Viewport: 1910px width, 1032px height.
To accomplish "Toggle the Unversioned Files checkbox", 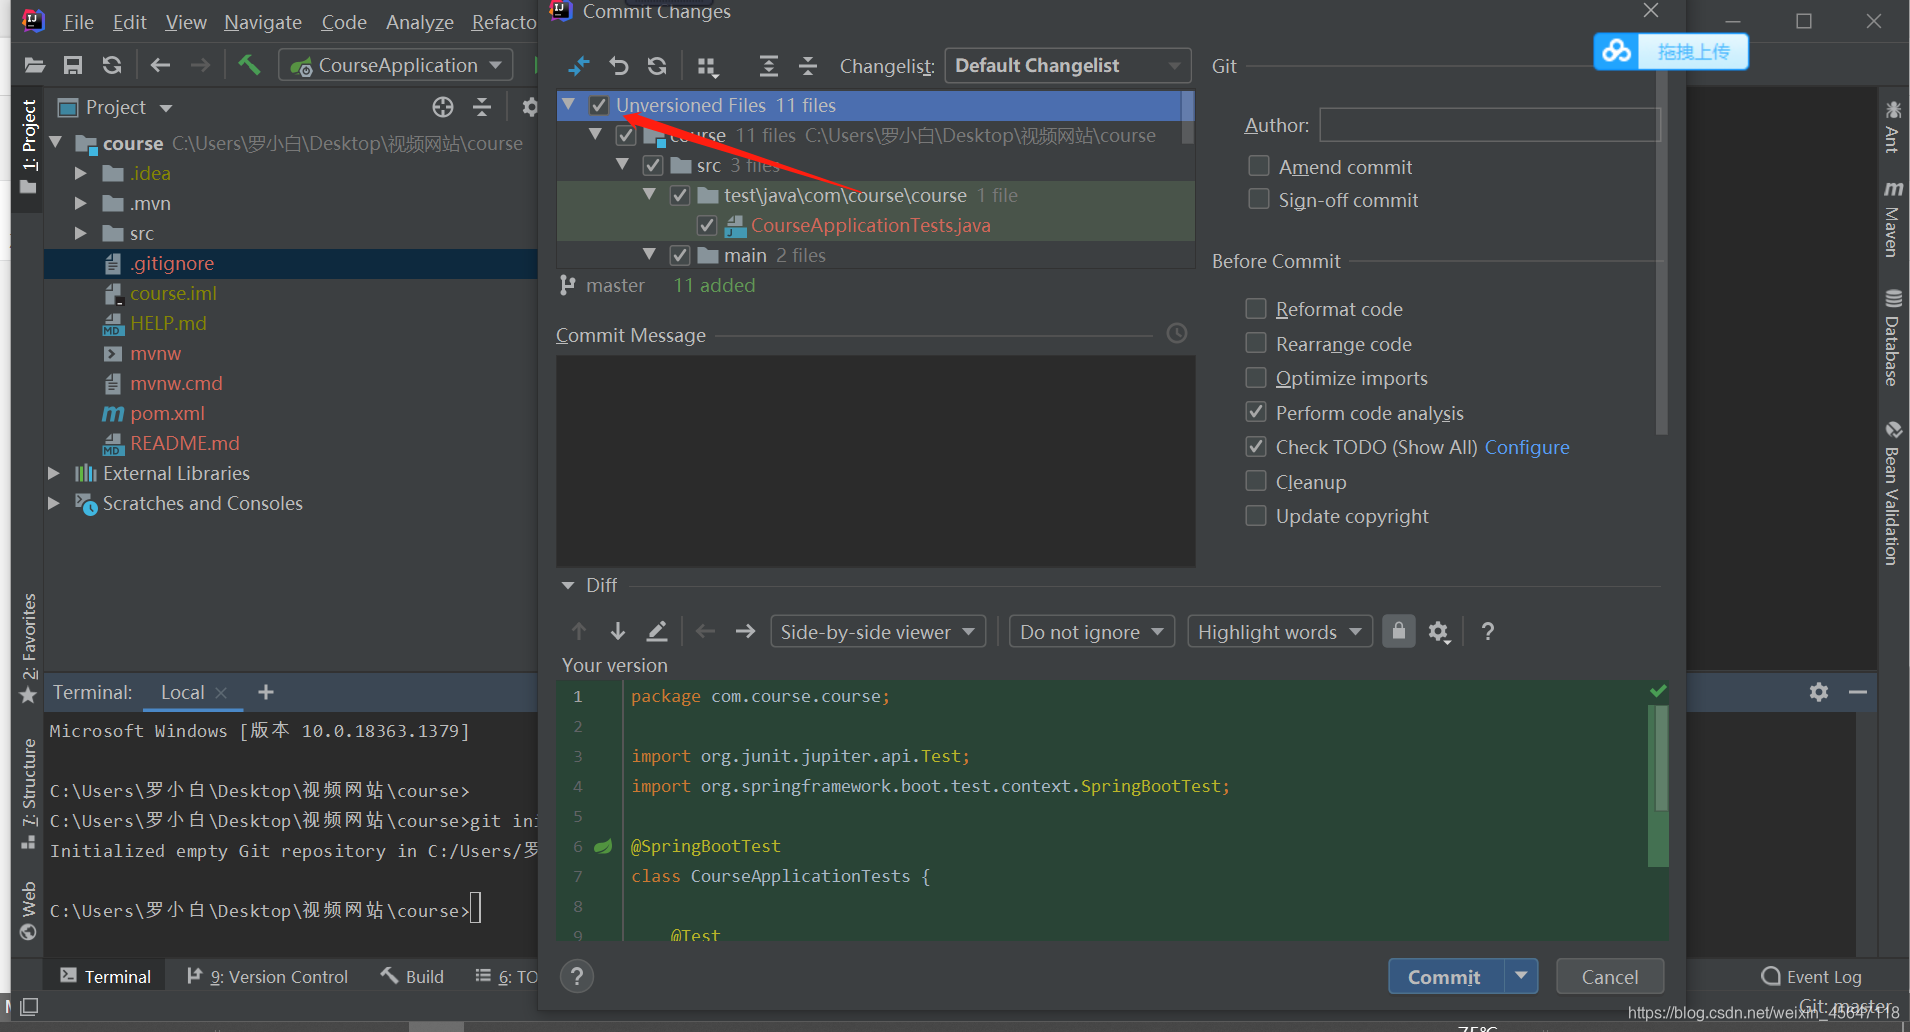I will pos(599,105).
